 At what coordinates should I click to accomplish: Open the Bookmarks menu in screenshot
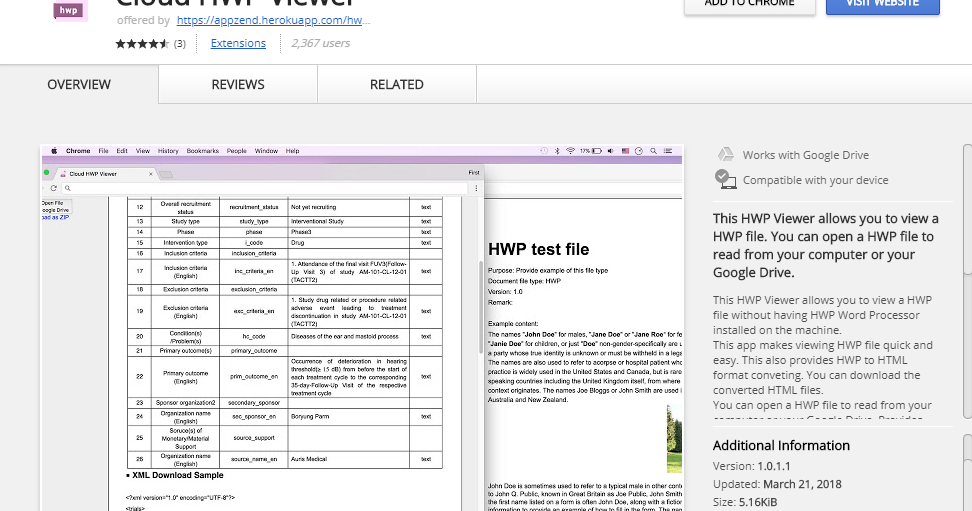(203, 151)
